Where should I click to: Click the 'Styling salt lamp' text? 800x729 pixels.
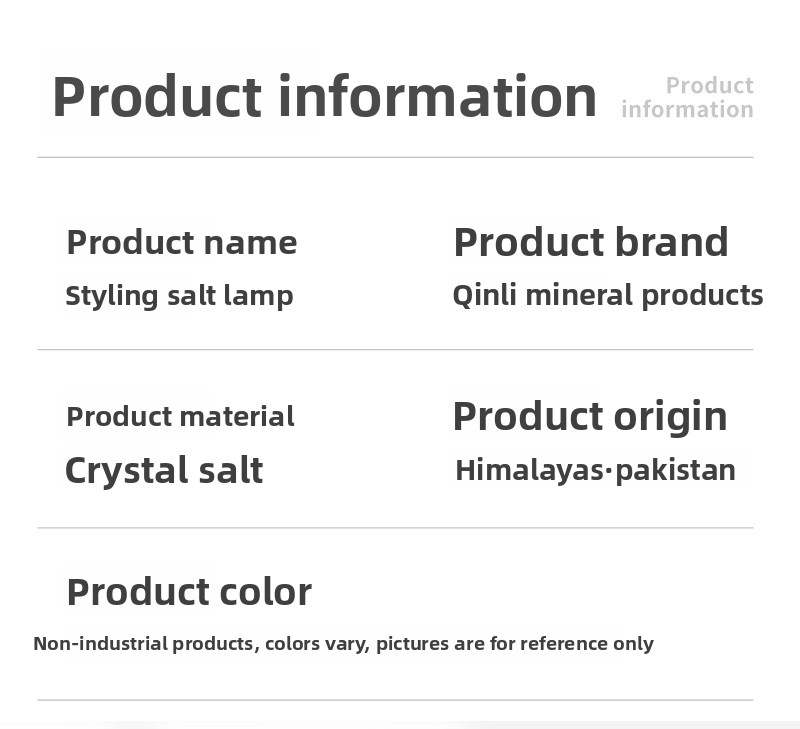coord(179,296)
